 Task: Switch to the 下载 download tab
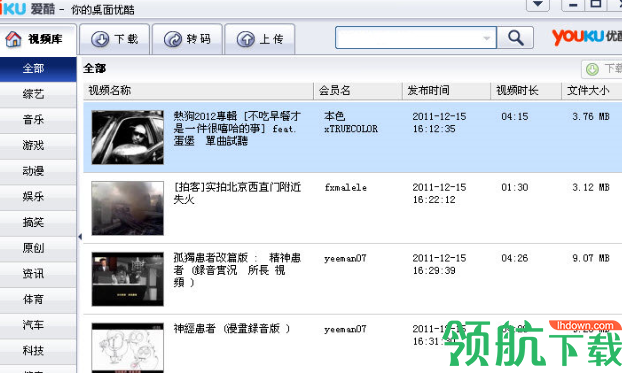(115, 39)
